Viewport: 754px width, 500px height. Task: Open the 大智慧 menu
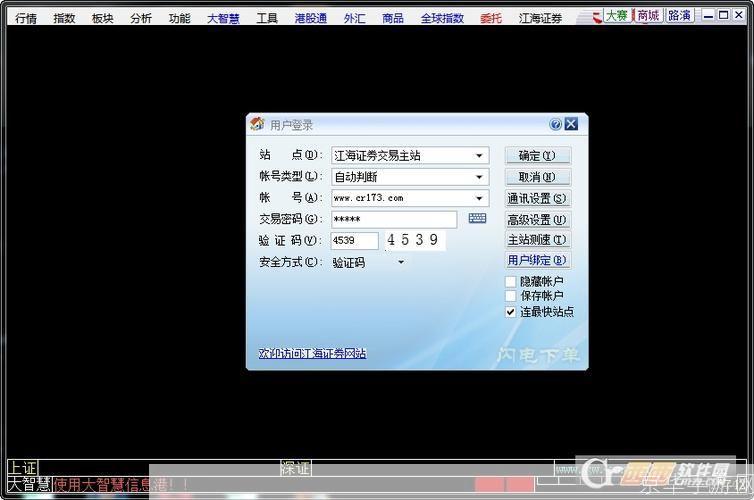point(224,18)
